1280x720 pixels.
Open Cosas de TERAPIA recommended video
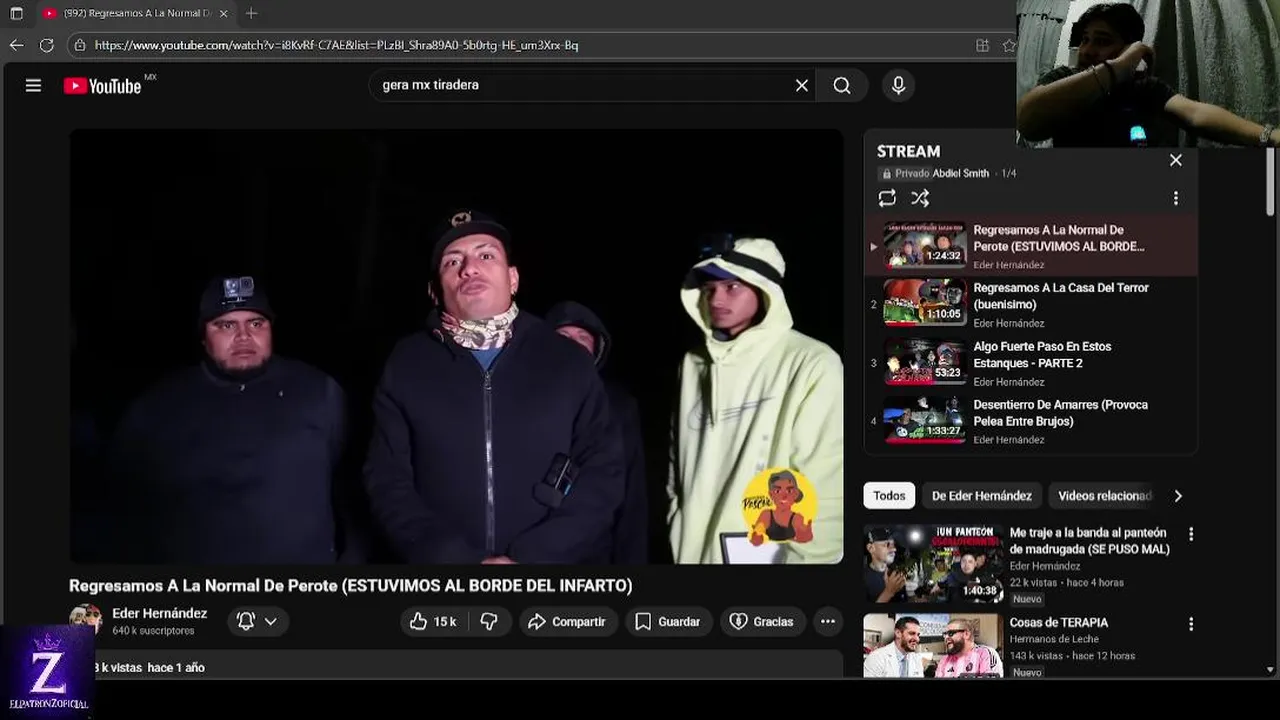pyautogui.click(x=1058, y=622)
